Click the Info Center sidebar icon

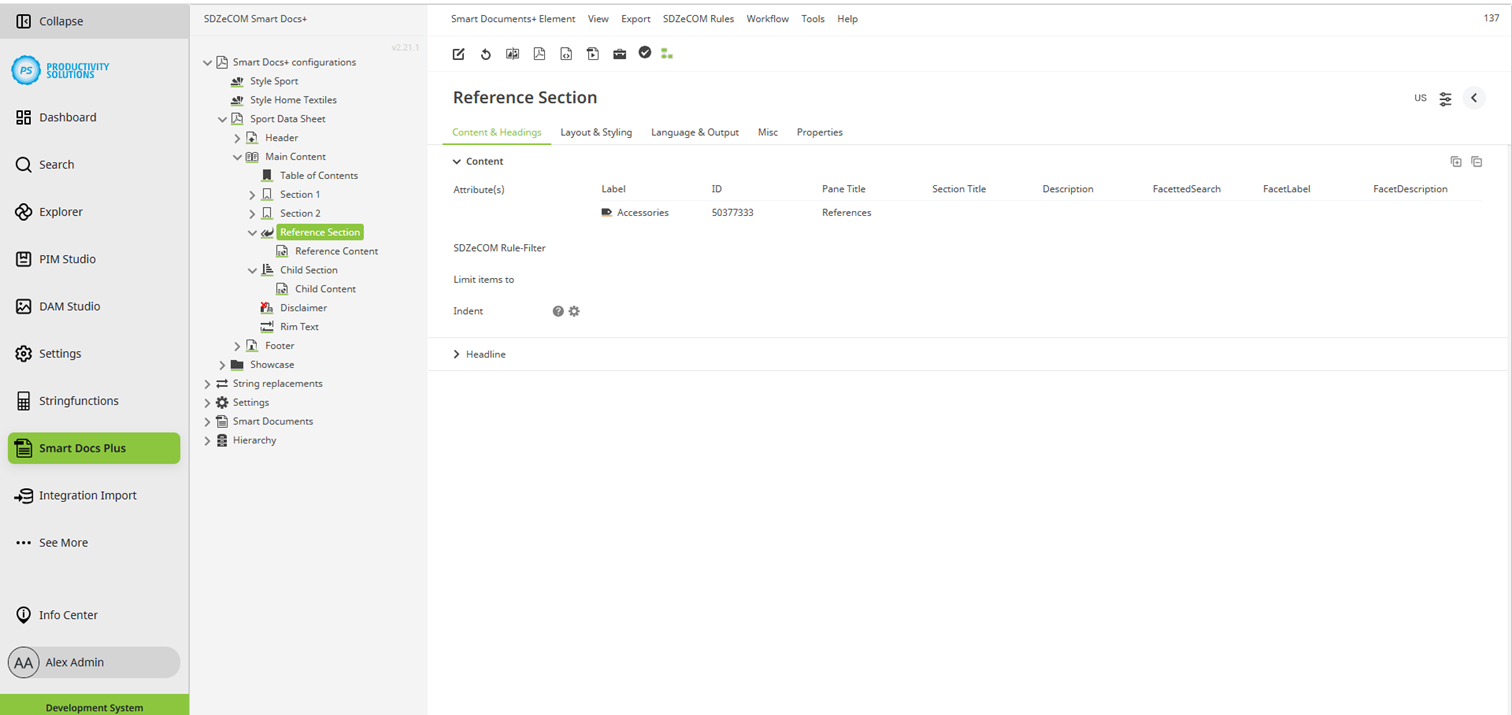24,615
